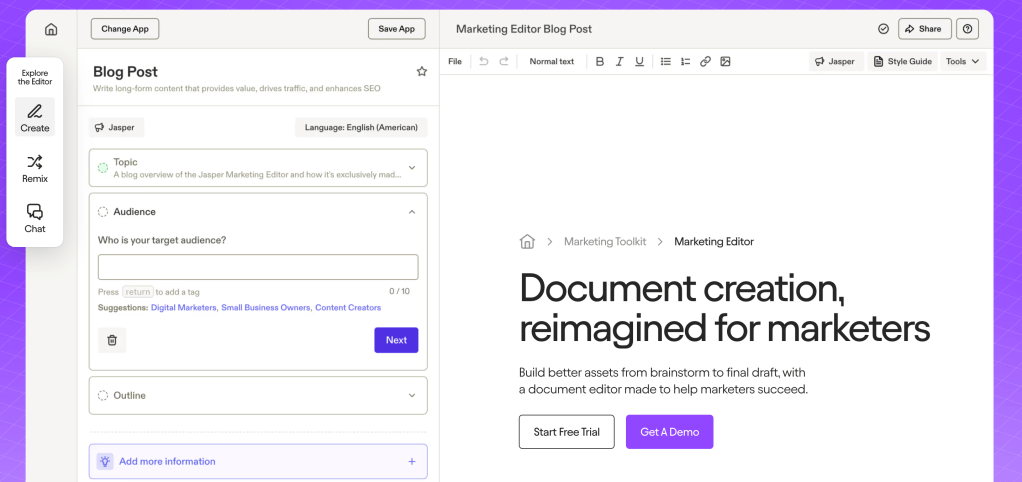Open the File menu
Image resolution: width=1022 pixels, height=482 pixels.
point(455,62)
